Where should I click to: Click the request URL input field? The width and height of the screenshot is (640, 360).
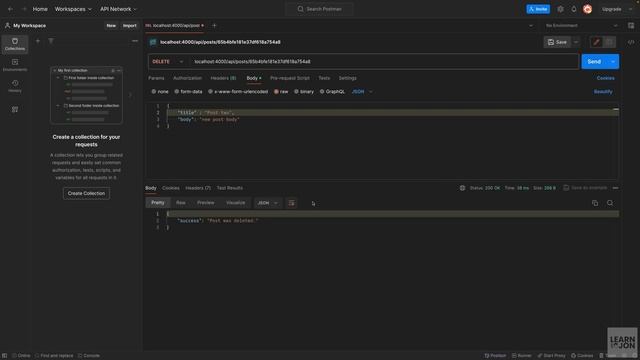click(384, 62)
